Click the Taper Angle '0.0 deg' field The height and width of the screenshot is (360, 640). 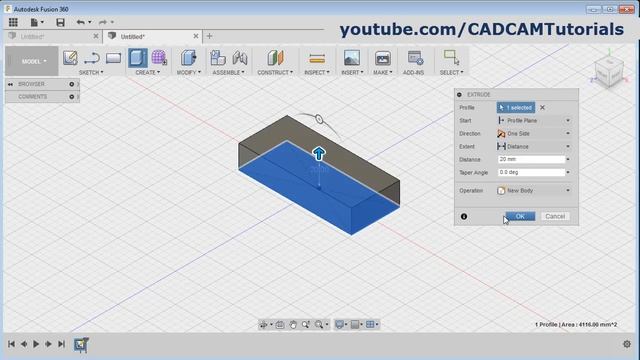tap(531, 172)
